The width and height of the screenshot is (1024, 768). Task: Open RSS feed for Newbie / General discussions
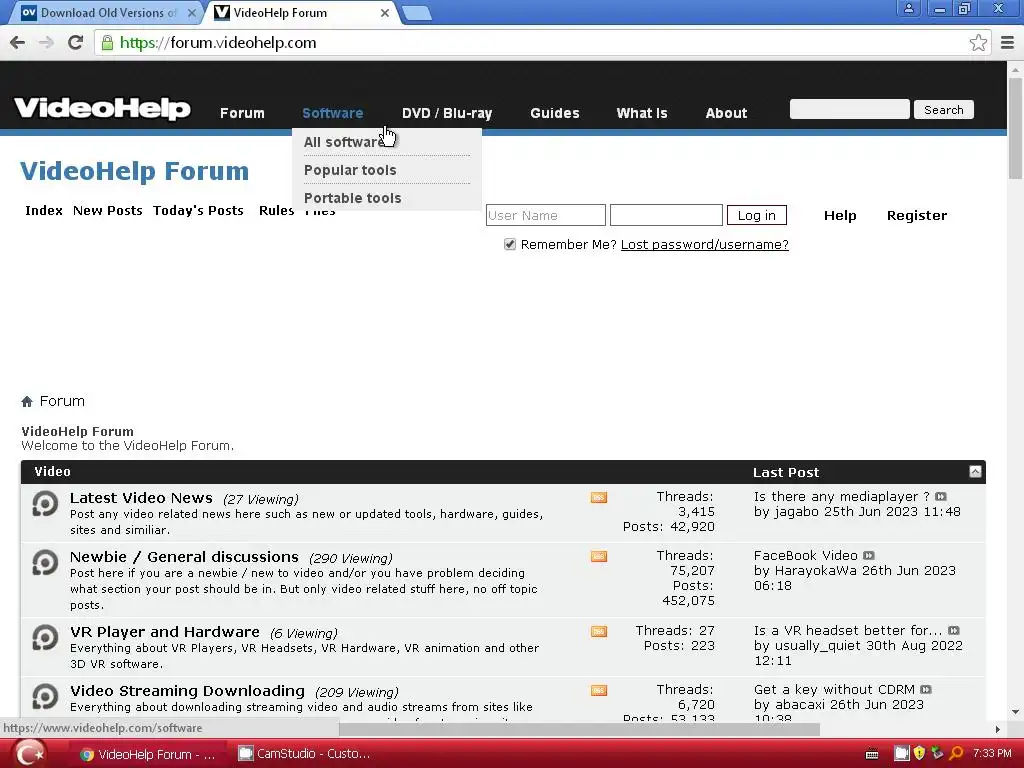(599, 556)
